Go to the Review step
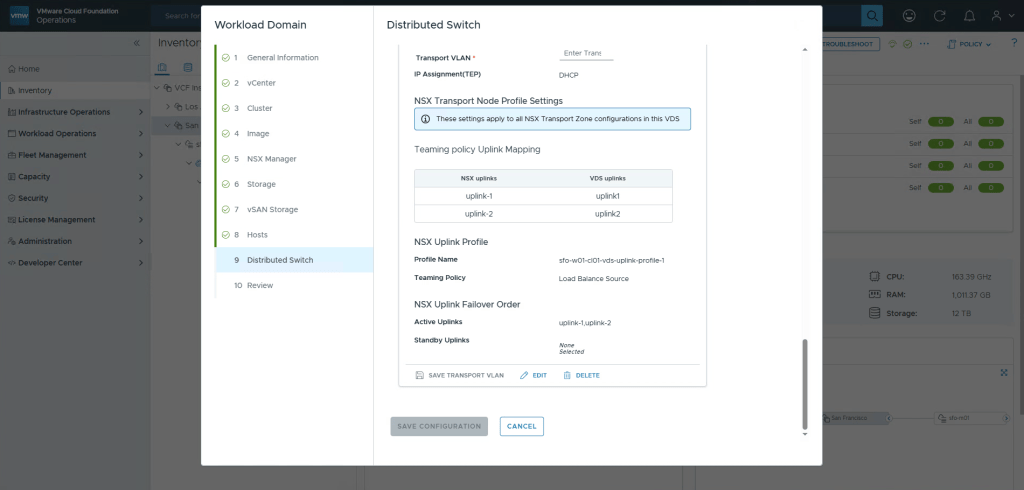The image size is (1024, 490). [259, 285]
